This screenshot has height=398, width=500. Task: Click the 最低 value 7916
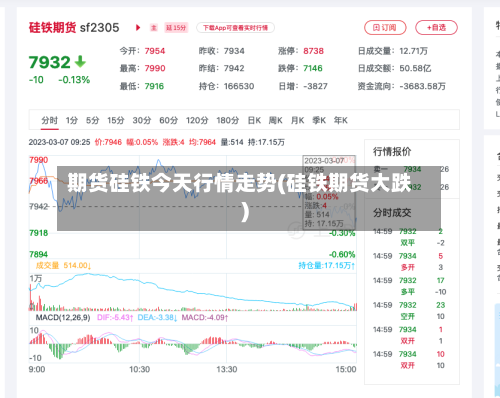tap(154, 86)
